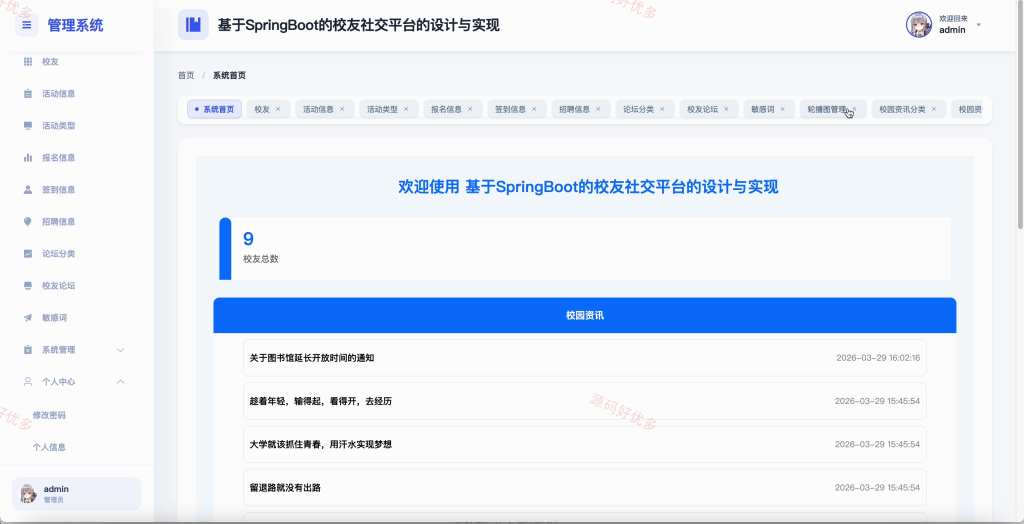Click the 签到信息 person icon

(27, 189)
